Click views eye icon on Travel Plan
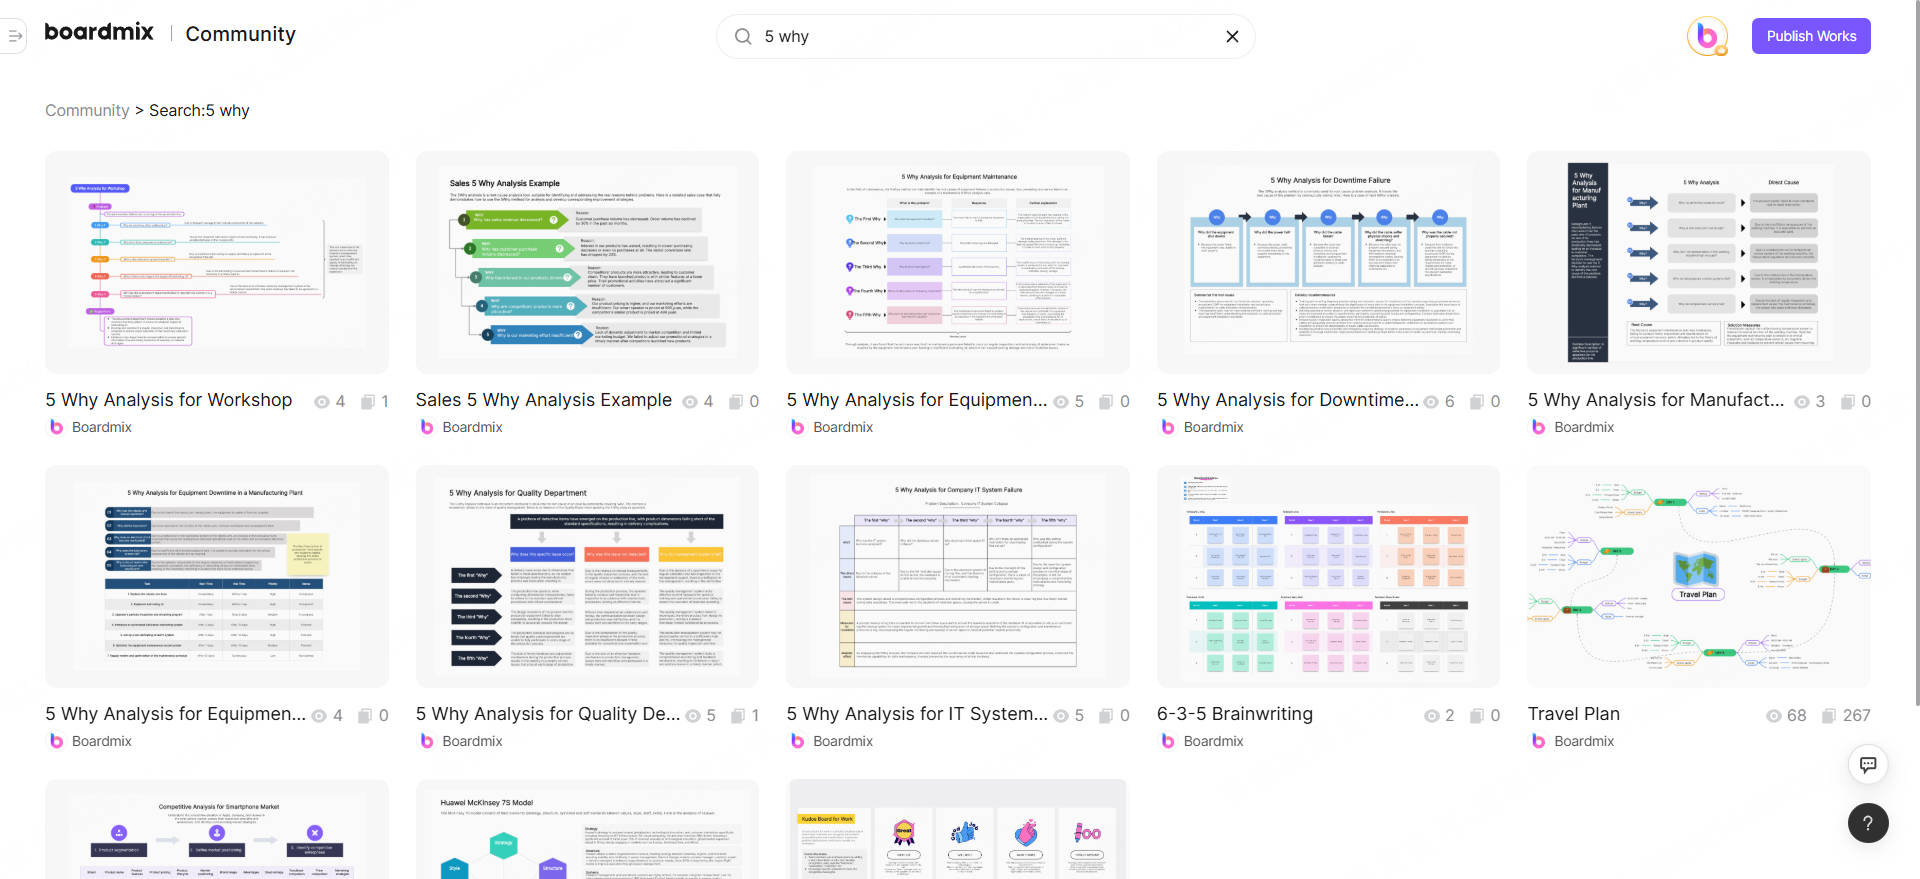 pyautogui.click(x=1774, y=716)
